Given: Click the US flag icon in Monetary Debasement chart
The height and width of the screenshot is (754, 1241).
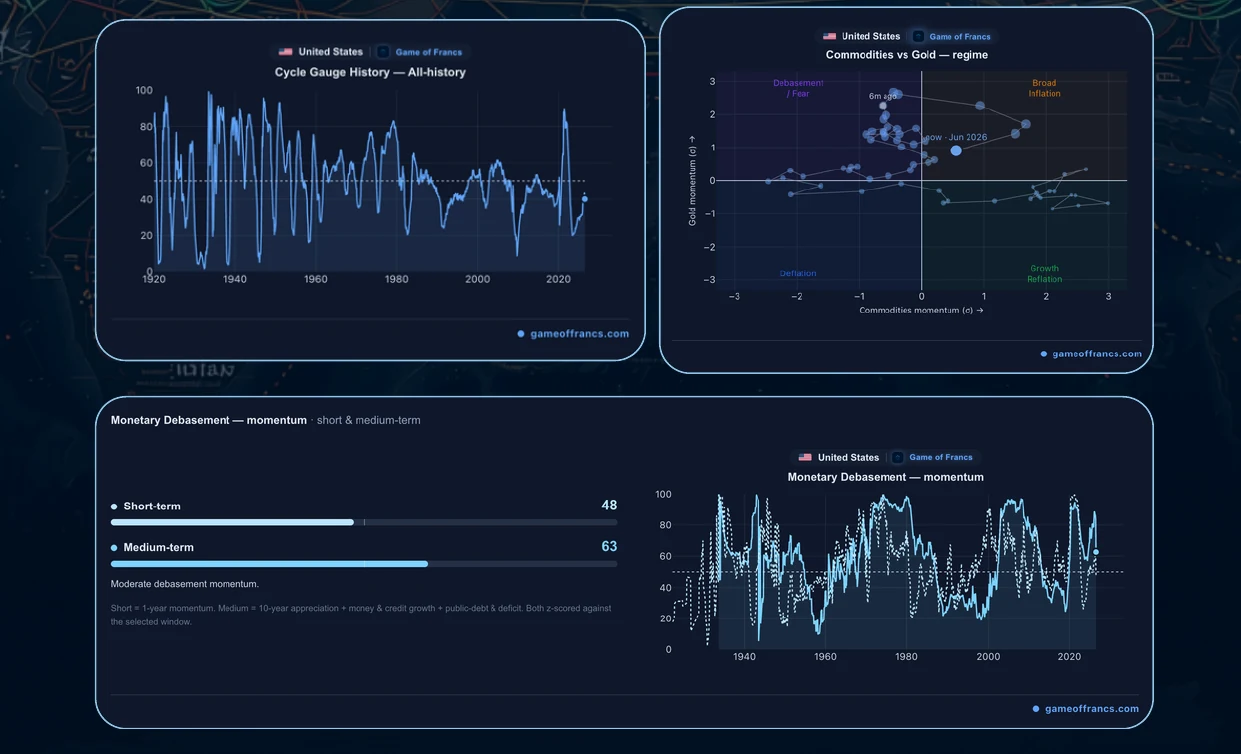Looking at the screenshot, I should 805,457.
